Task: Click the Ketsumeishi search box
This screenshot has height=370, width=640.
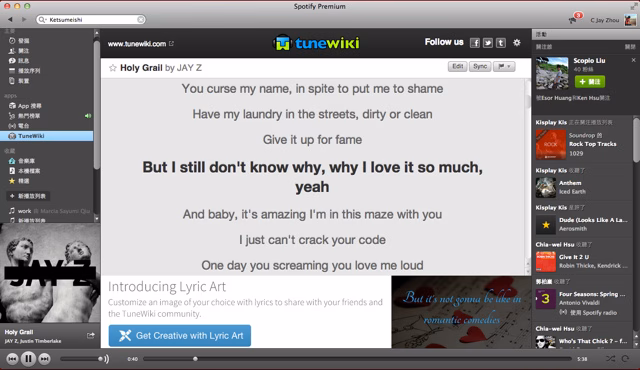Action: pyautogui.click(x=91, y=20)
